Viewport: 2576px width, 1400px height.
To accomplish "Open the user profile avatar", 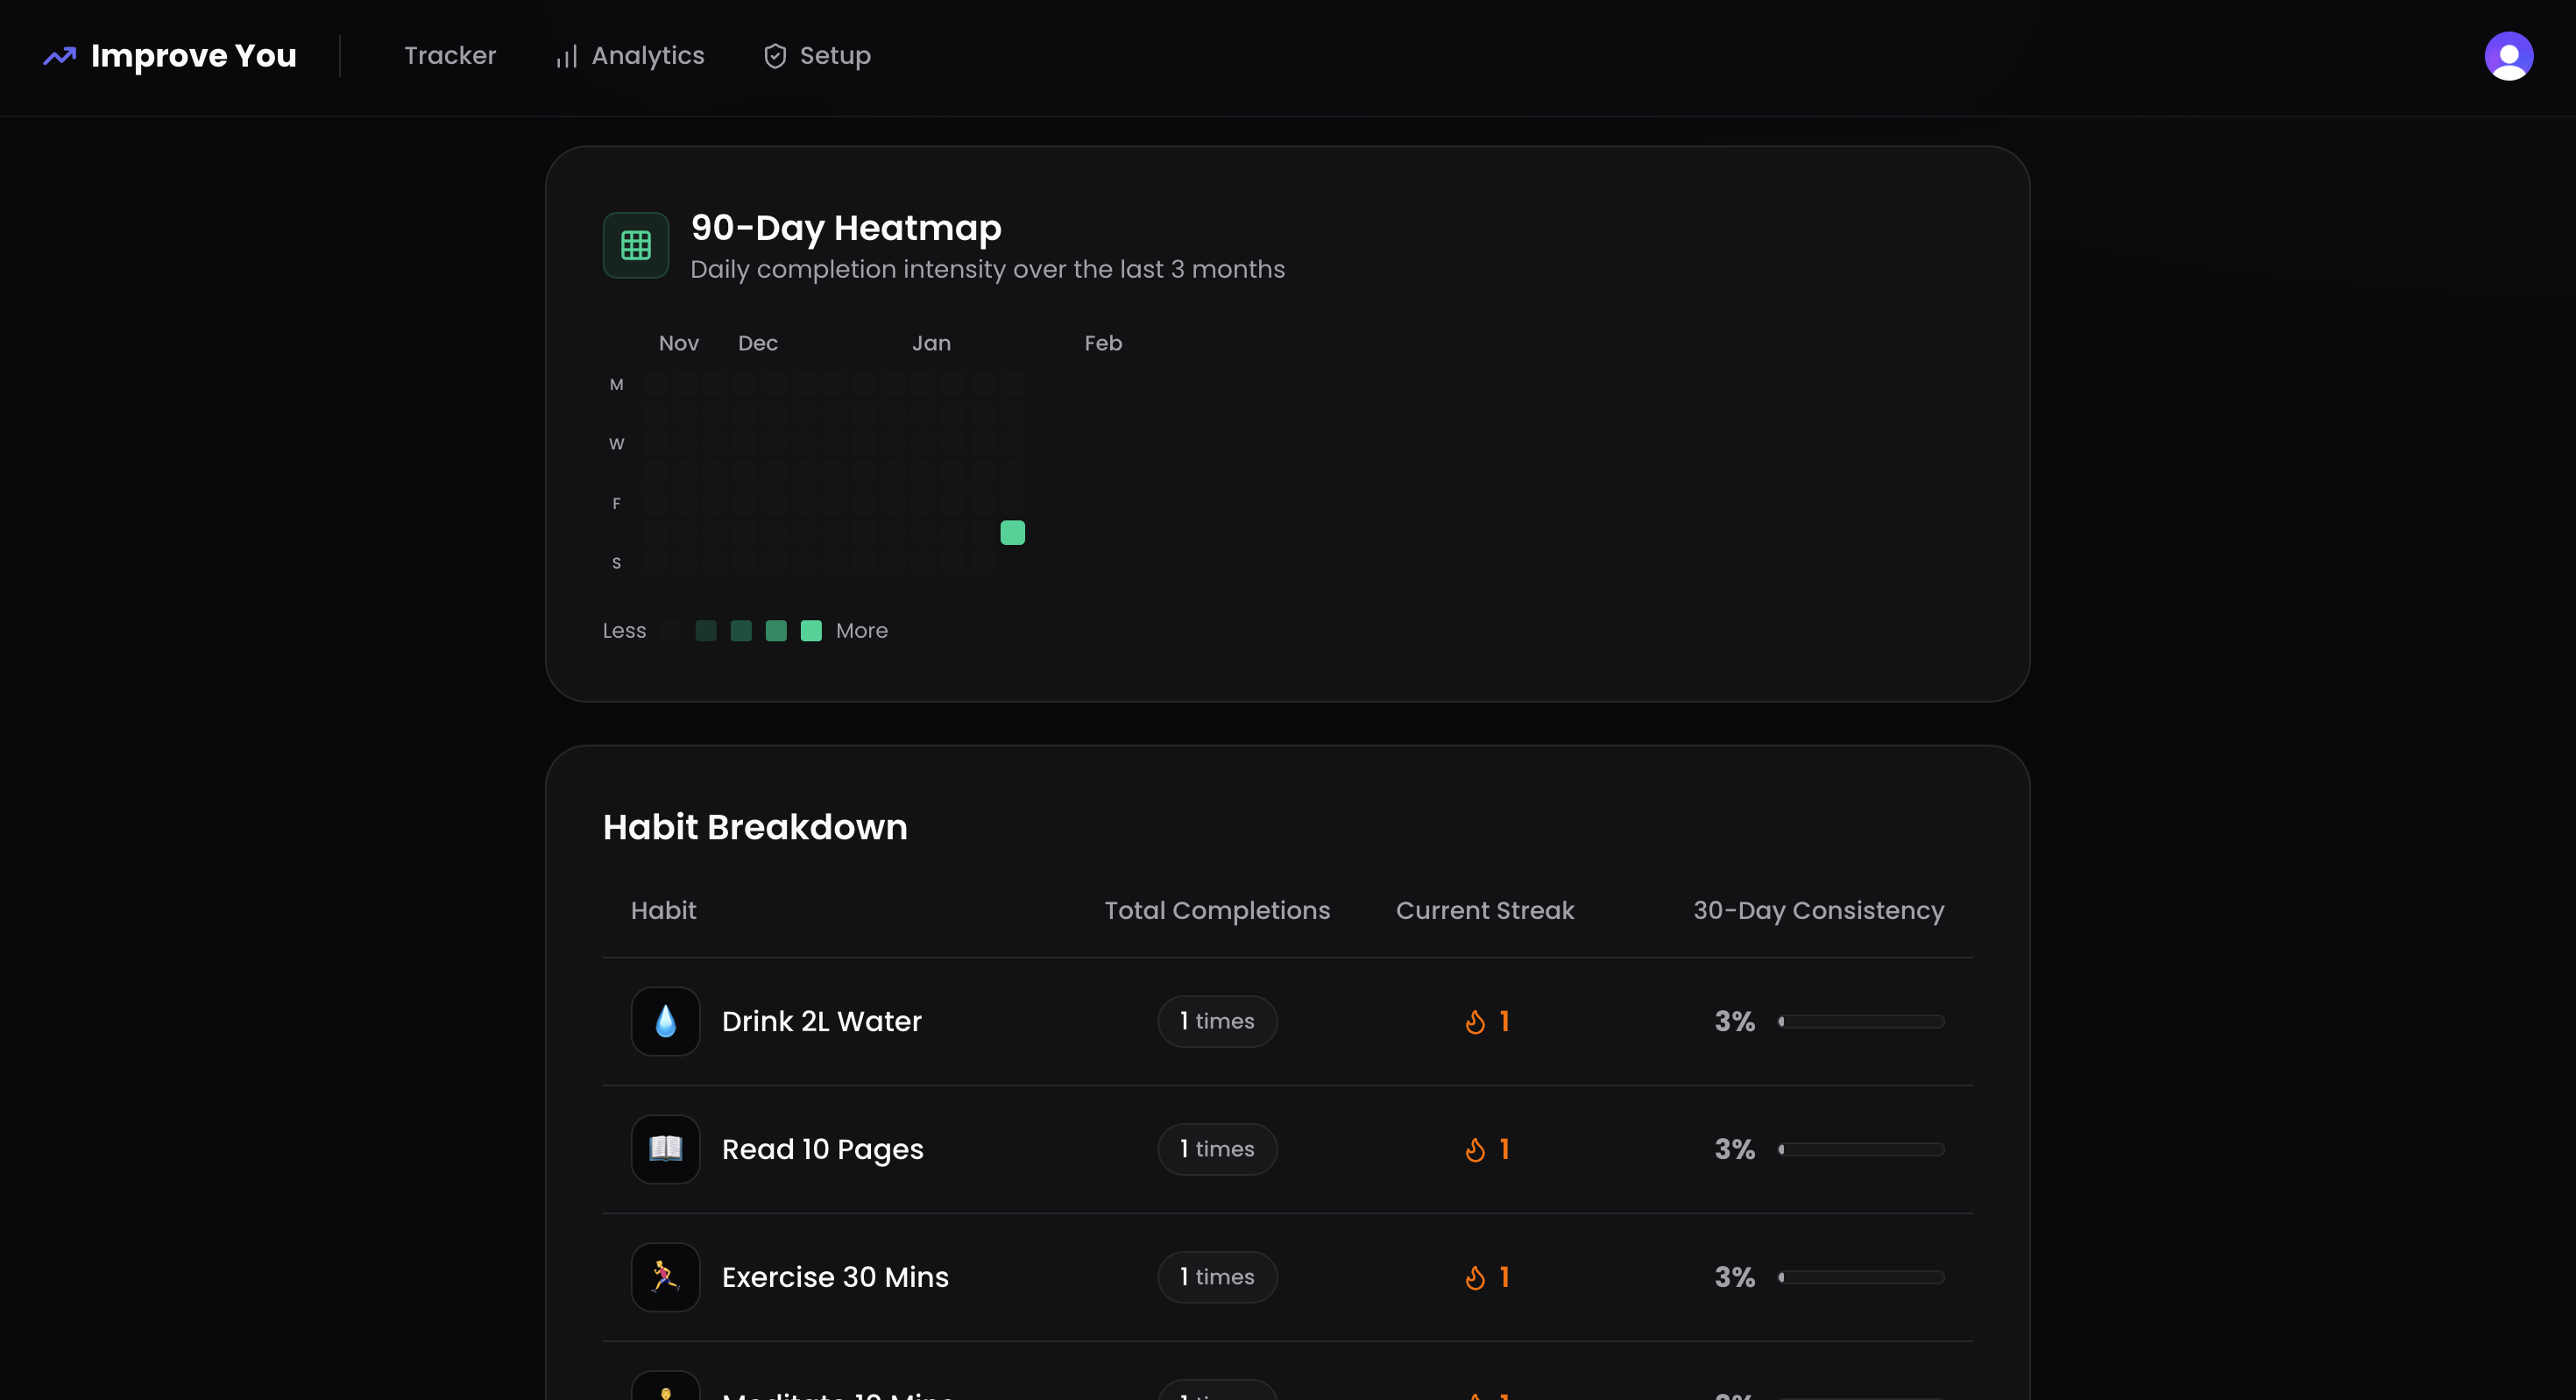I will (2508, 56).
